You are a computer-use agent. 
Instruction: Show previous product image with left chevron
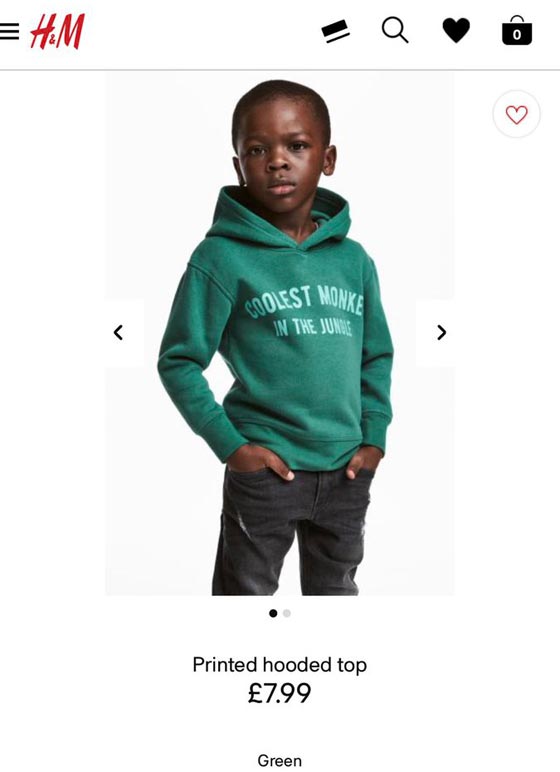[118, 332]
